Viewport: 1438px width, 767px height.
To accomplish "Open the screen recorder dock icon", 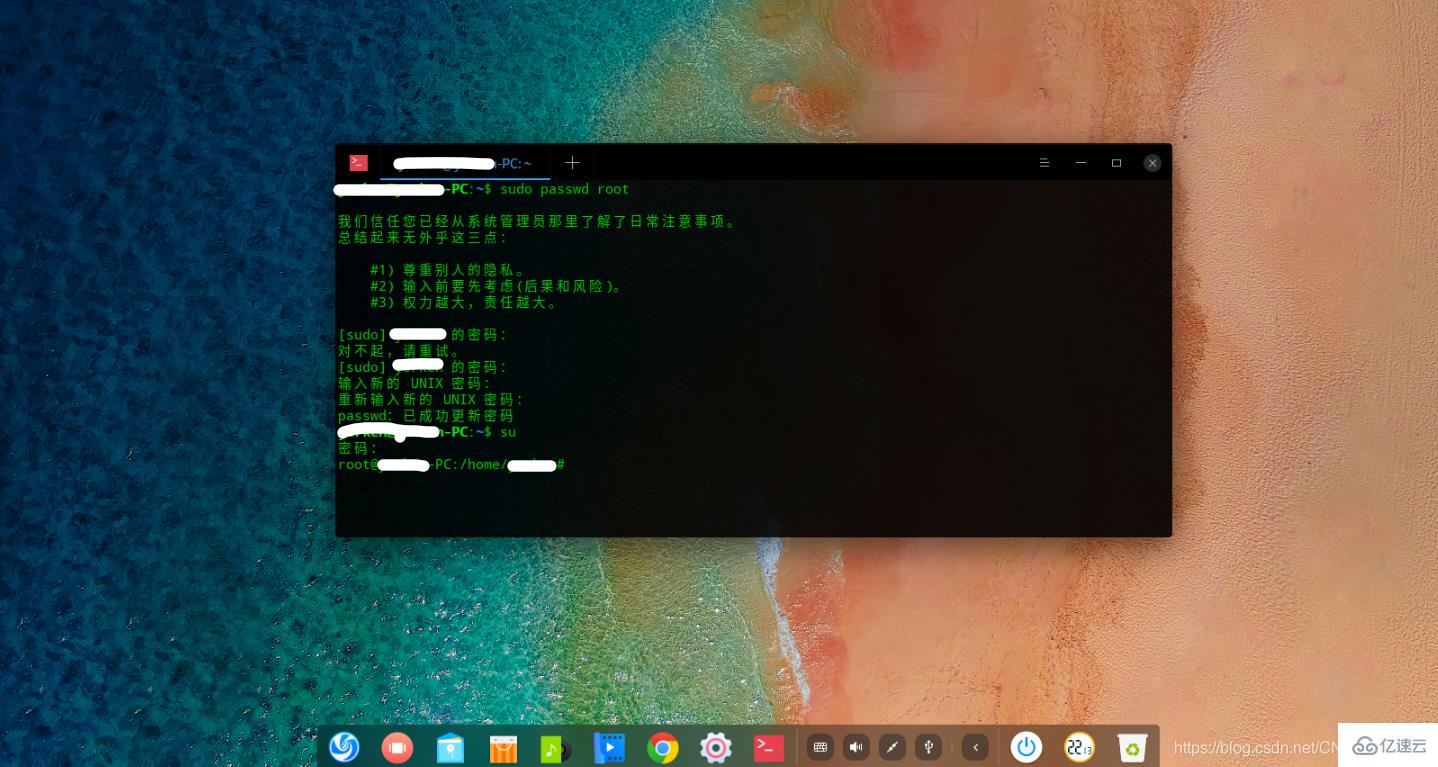I will pyautogui.click(x=397, y=747).
